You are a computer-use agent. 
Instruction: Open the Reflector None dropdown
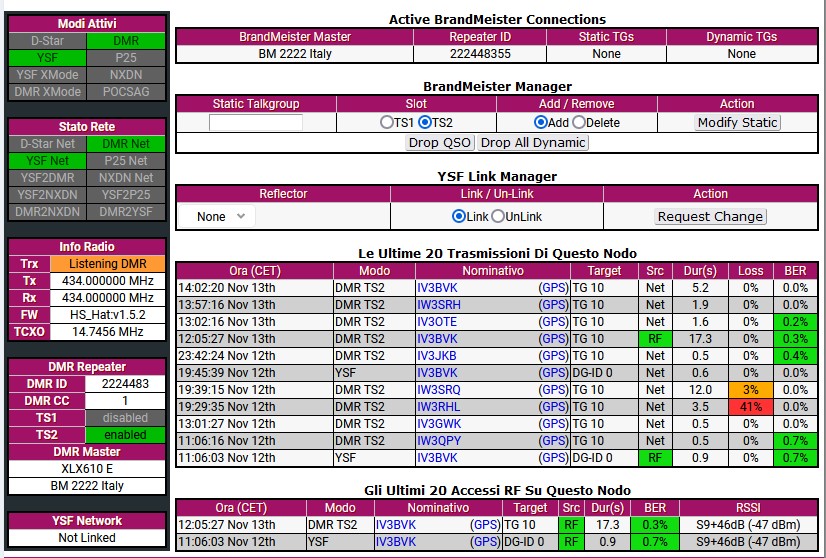217,217
